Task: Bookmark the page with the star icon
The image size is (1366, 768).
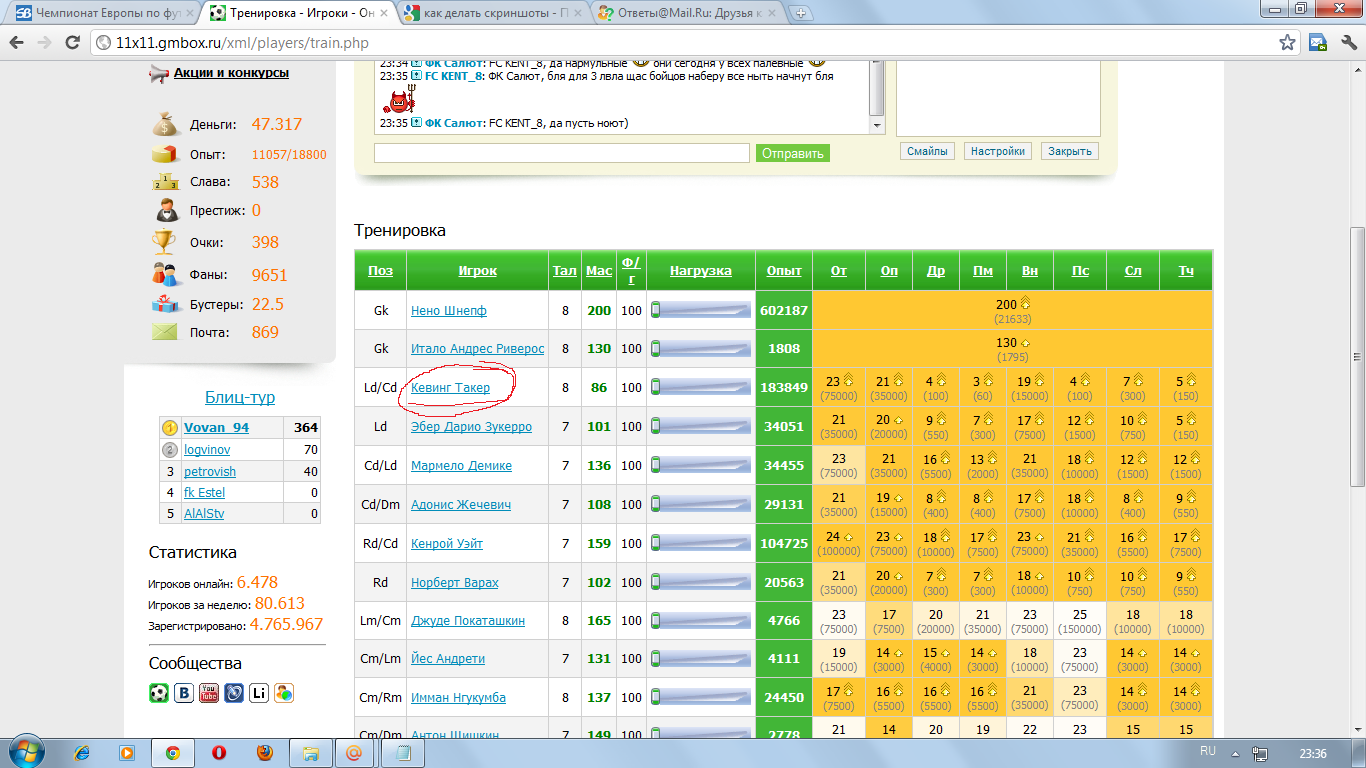Action: [x=1288, y=43]
